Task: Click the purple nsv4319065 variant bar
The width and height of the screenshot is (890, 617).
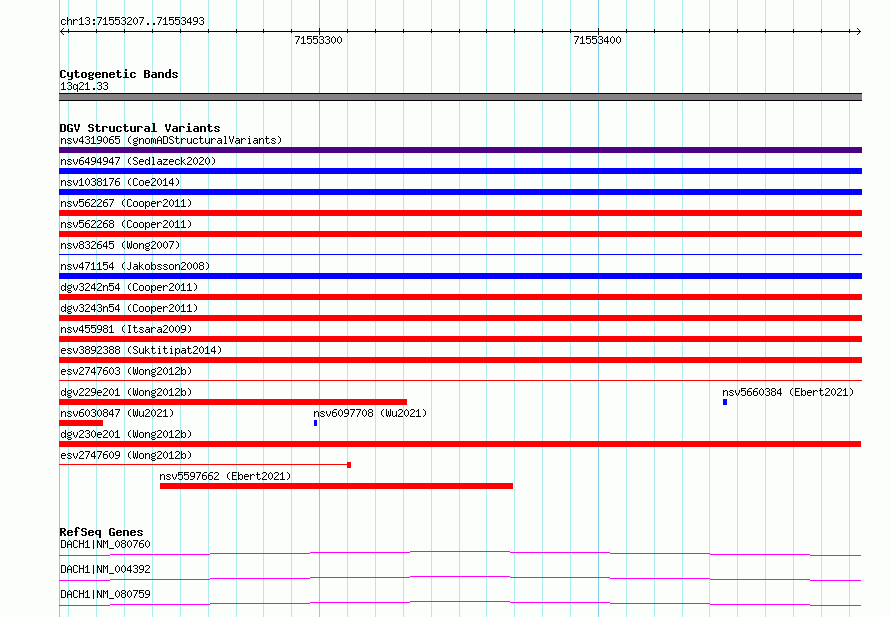Action: coord(460,150)
